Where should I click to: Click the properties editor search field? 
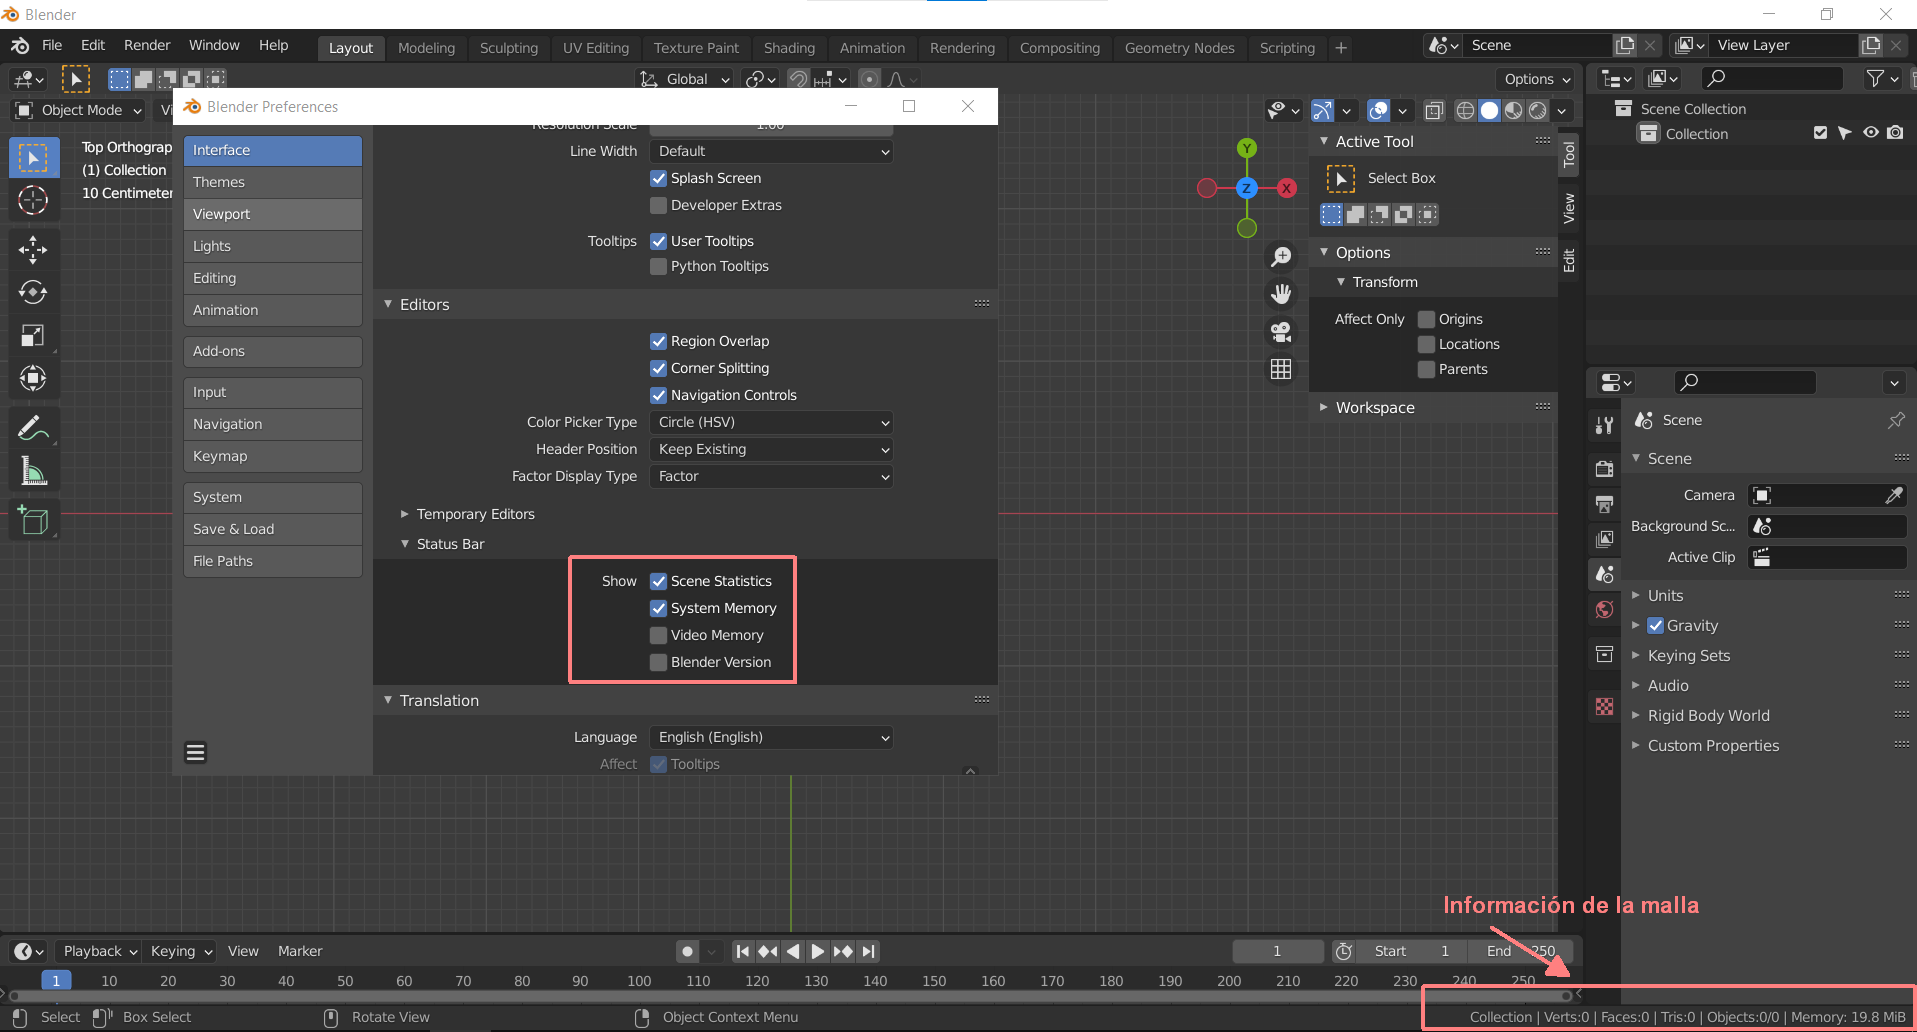point(1745,382)
